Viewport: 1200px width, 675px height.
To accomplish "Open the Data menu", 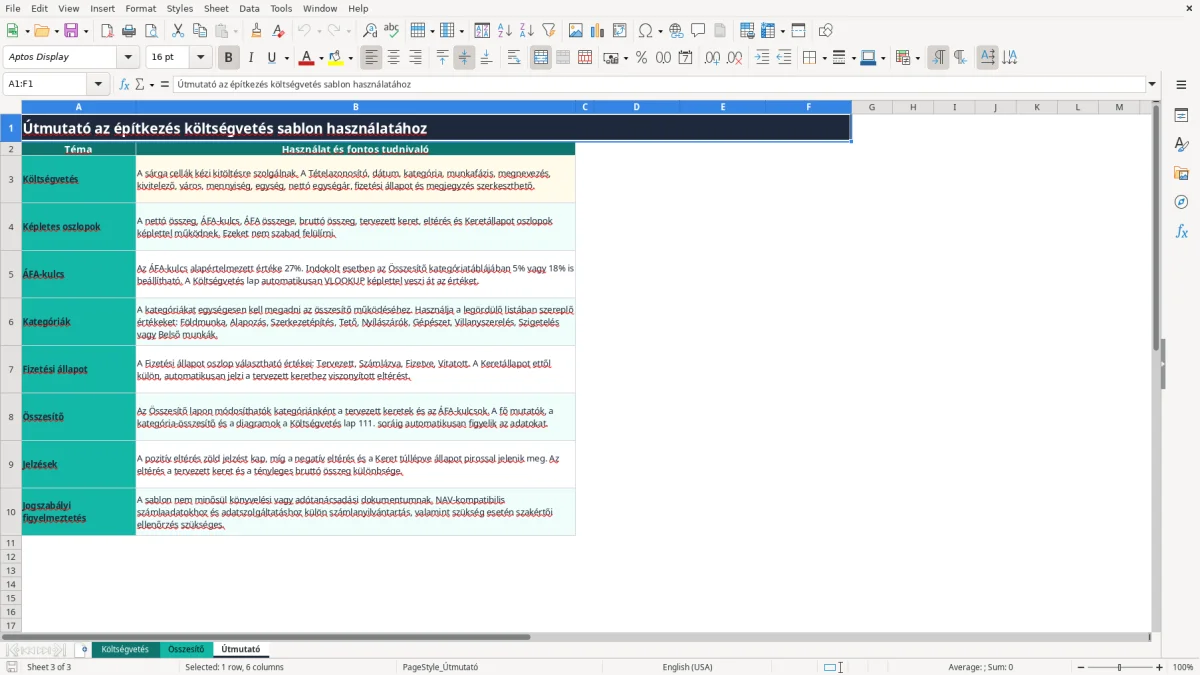I will pyautogui.click(x=249, y=8).
